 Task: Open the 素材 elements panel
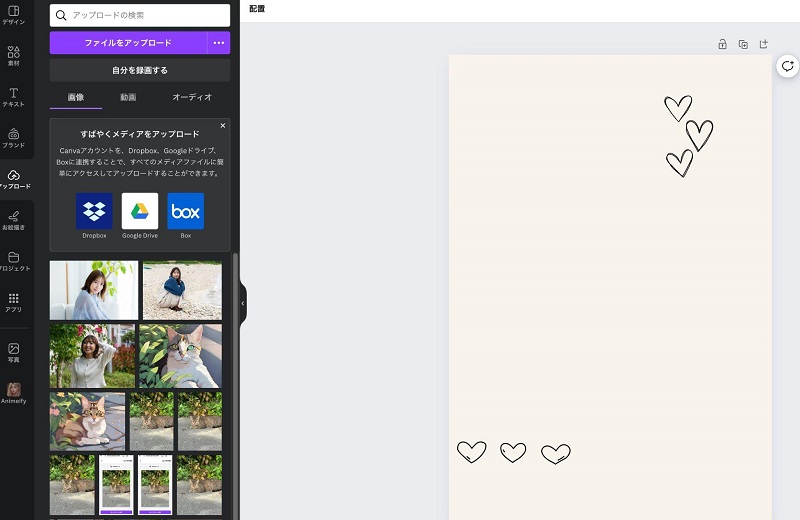point(14,56)
